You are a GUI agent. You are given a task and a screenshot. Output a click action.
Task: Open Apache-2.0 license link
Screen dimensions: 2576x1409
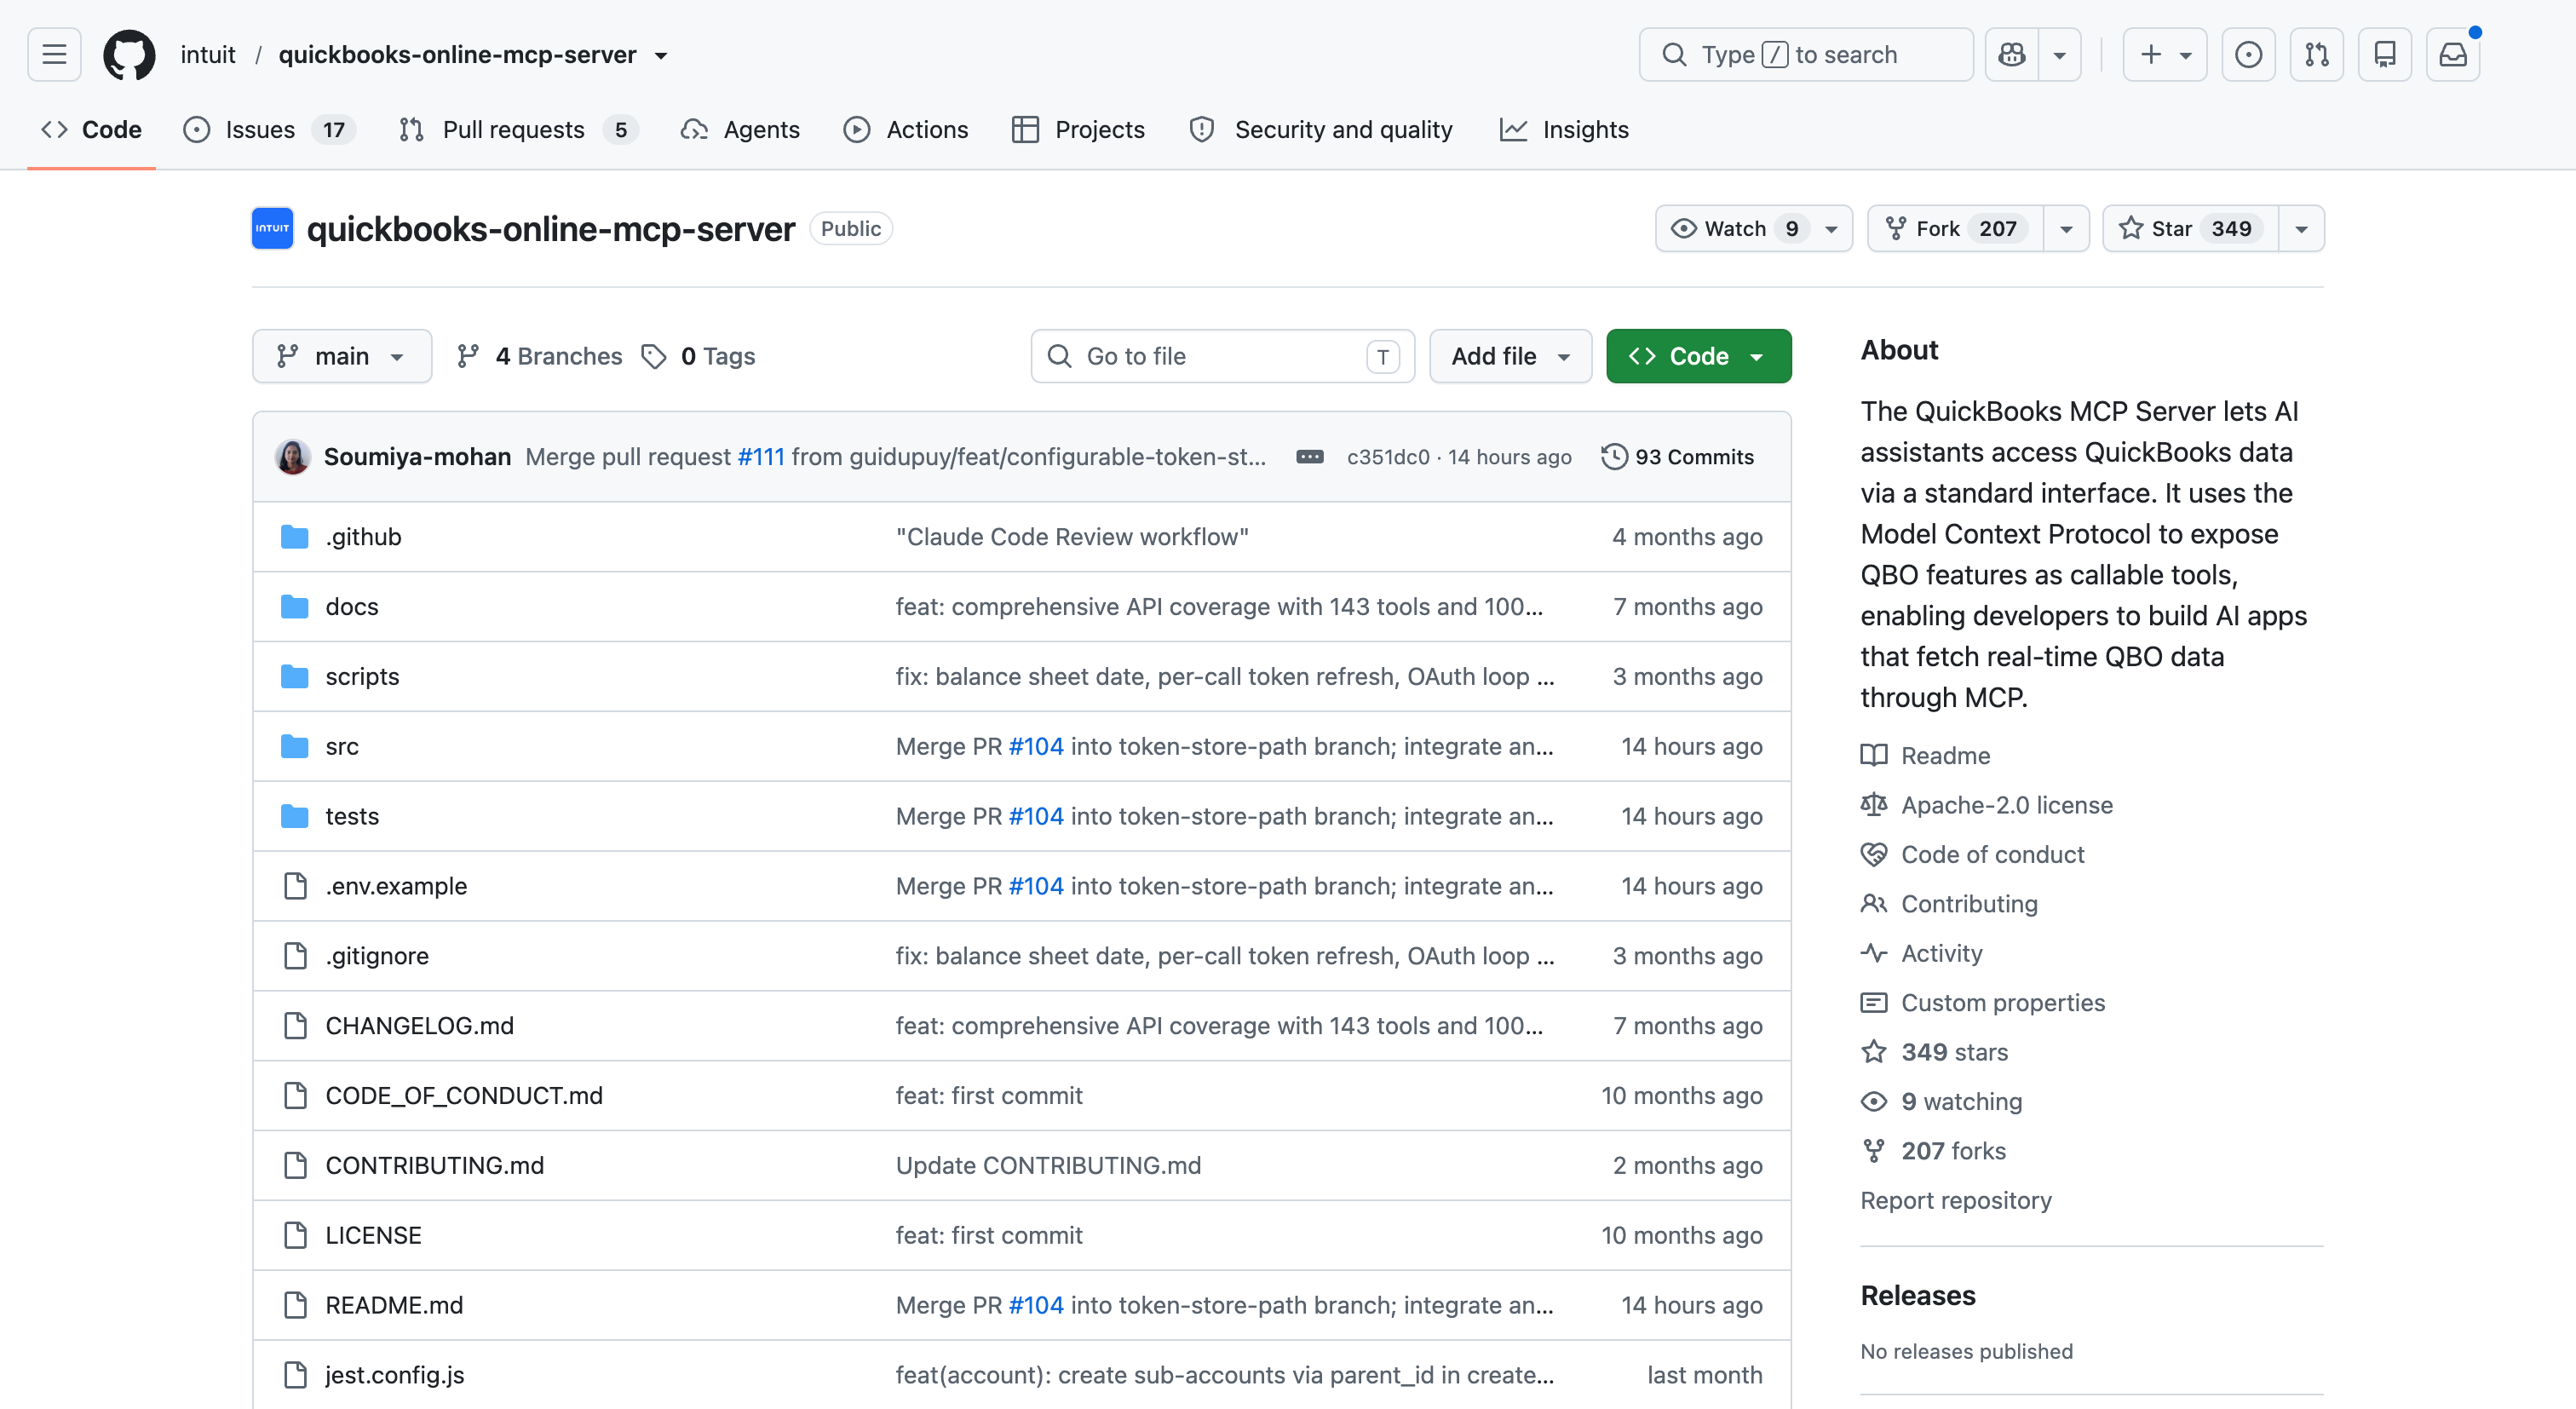coord(1986,805)
